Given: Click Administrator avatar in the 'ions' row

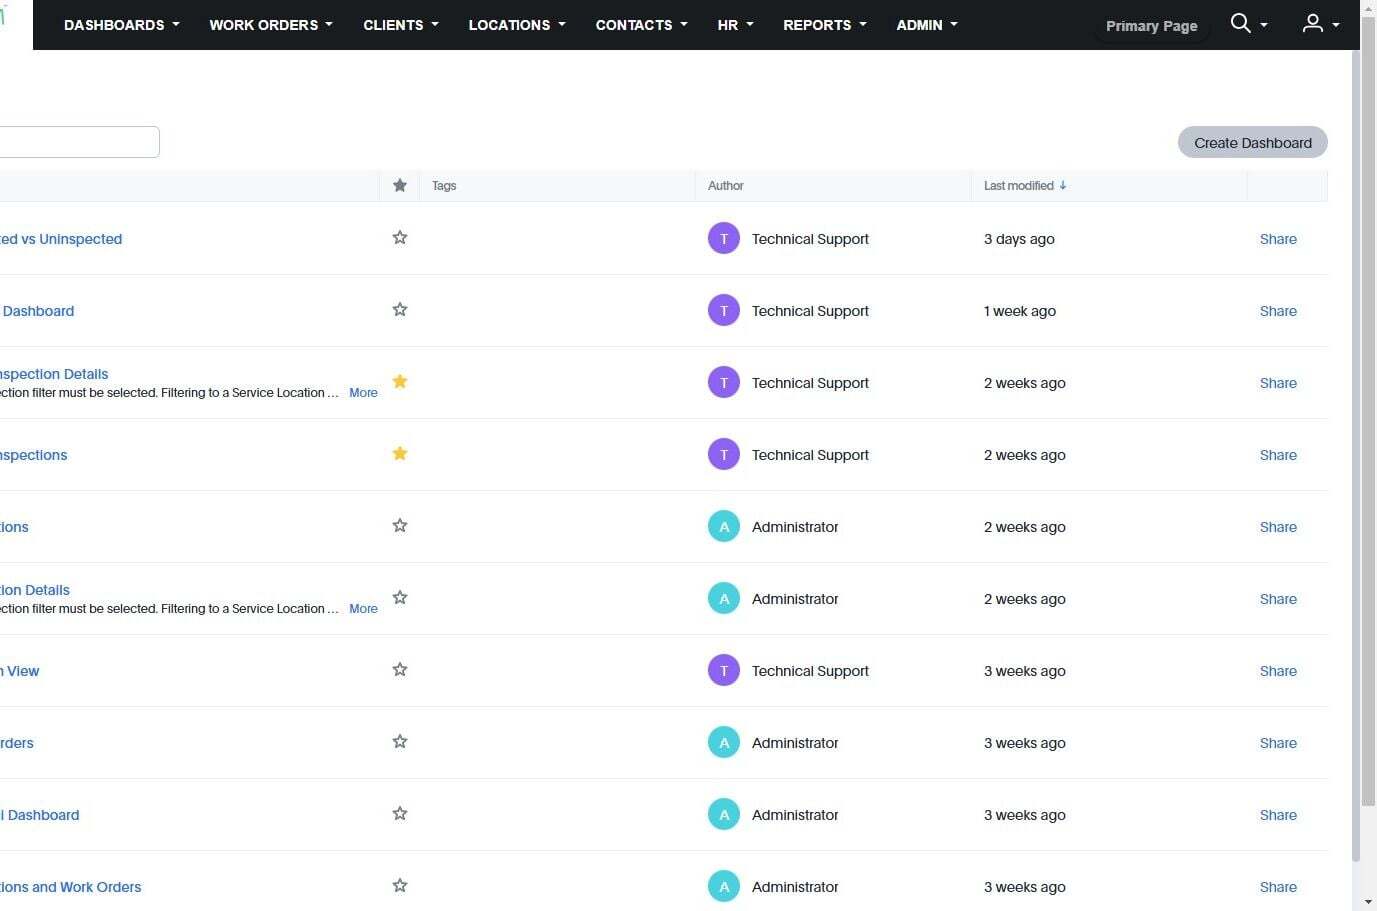Looking at the screenshot, I should point(724,527).
